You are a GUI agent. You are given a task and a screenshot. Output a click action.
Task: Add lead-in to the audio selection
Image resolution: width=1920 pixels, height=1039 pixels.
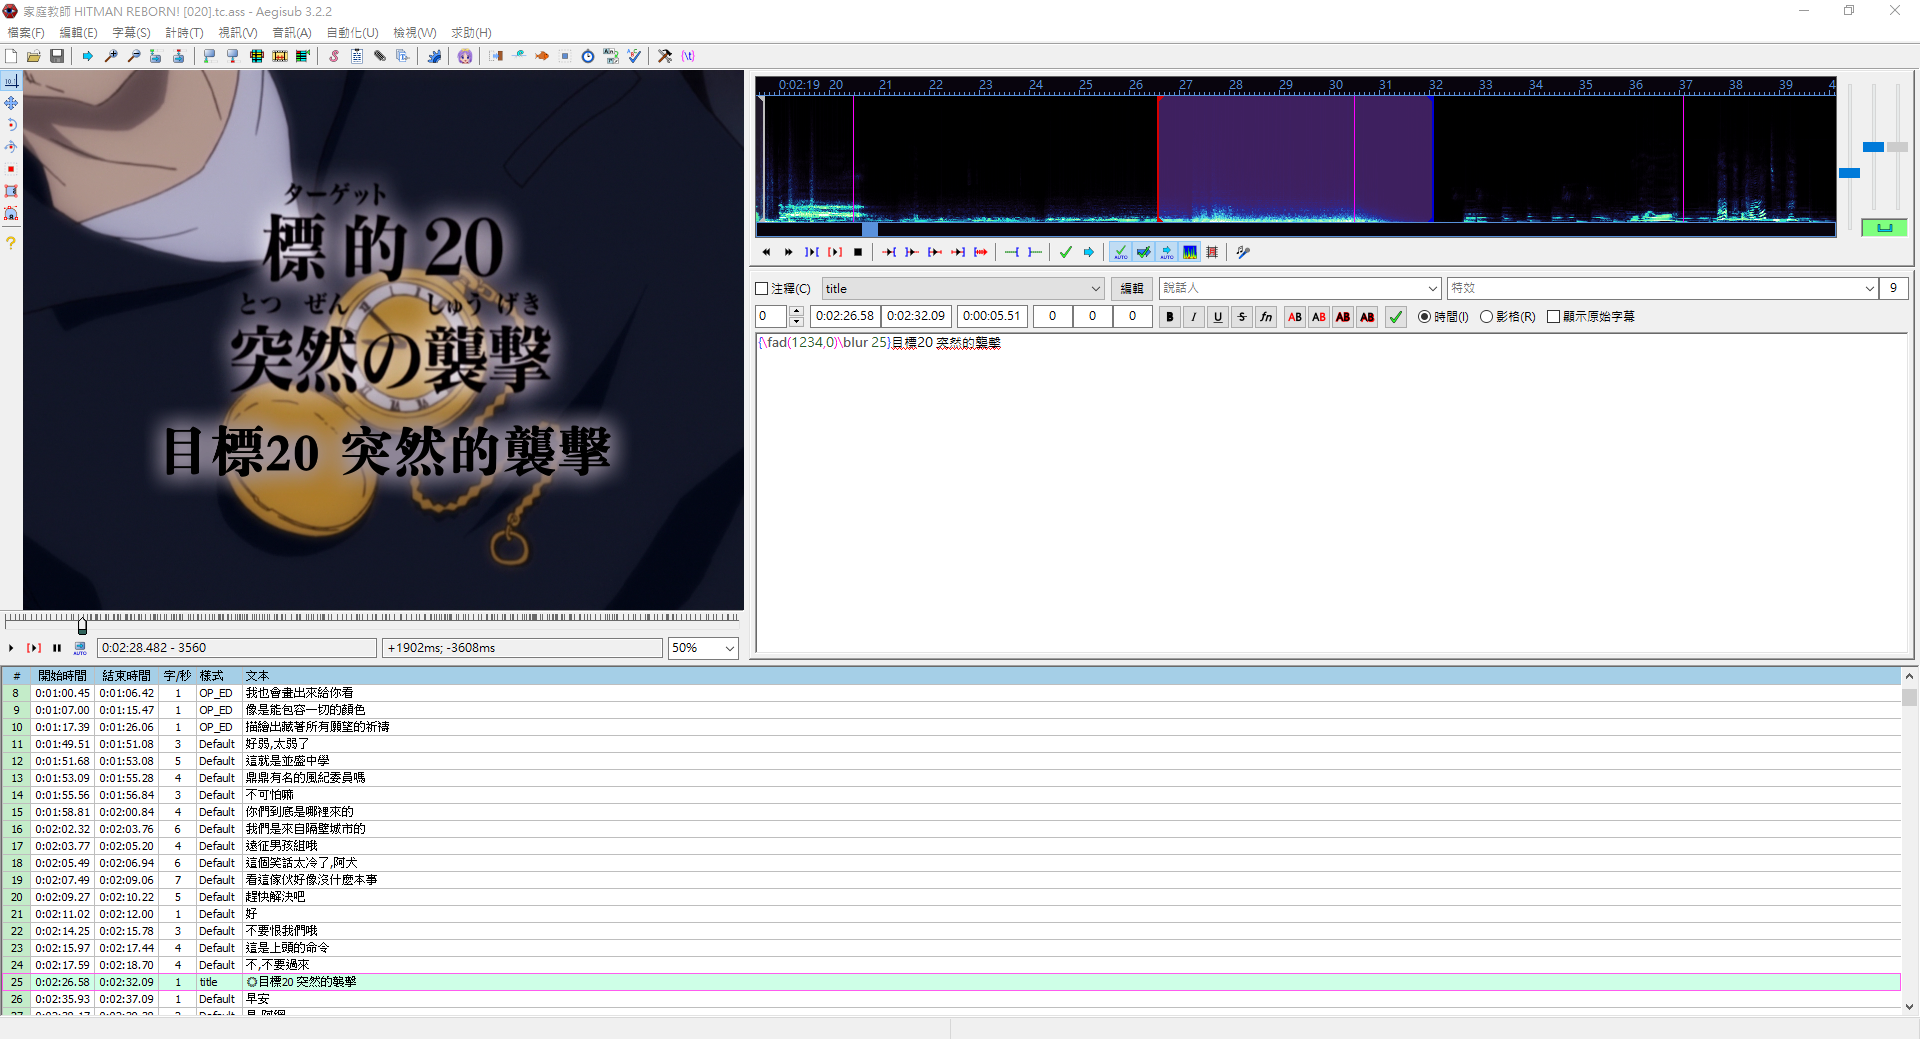[1012, 252]
